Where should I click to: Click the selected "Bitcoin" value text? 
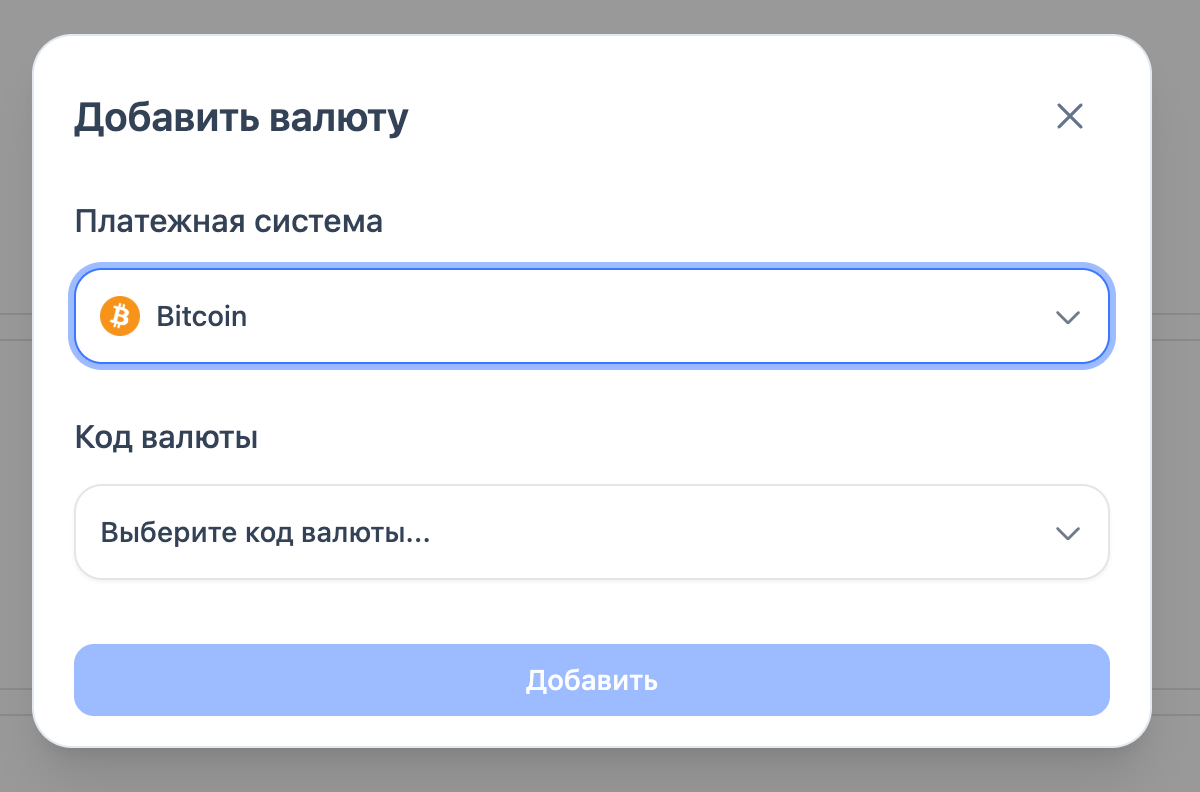[202, 317]
